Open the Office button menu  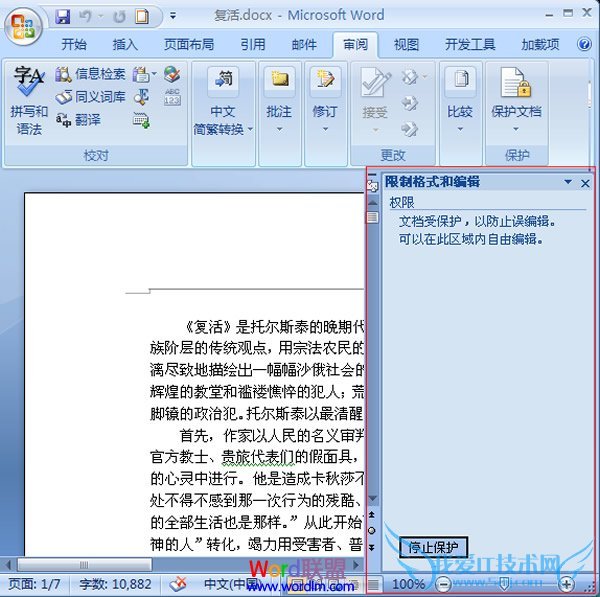point(23,27)
